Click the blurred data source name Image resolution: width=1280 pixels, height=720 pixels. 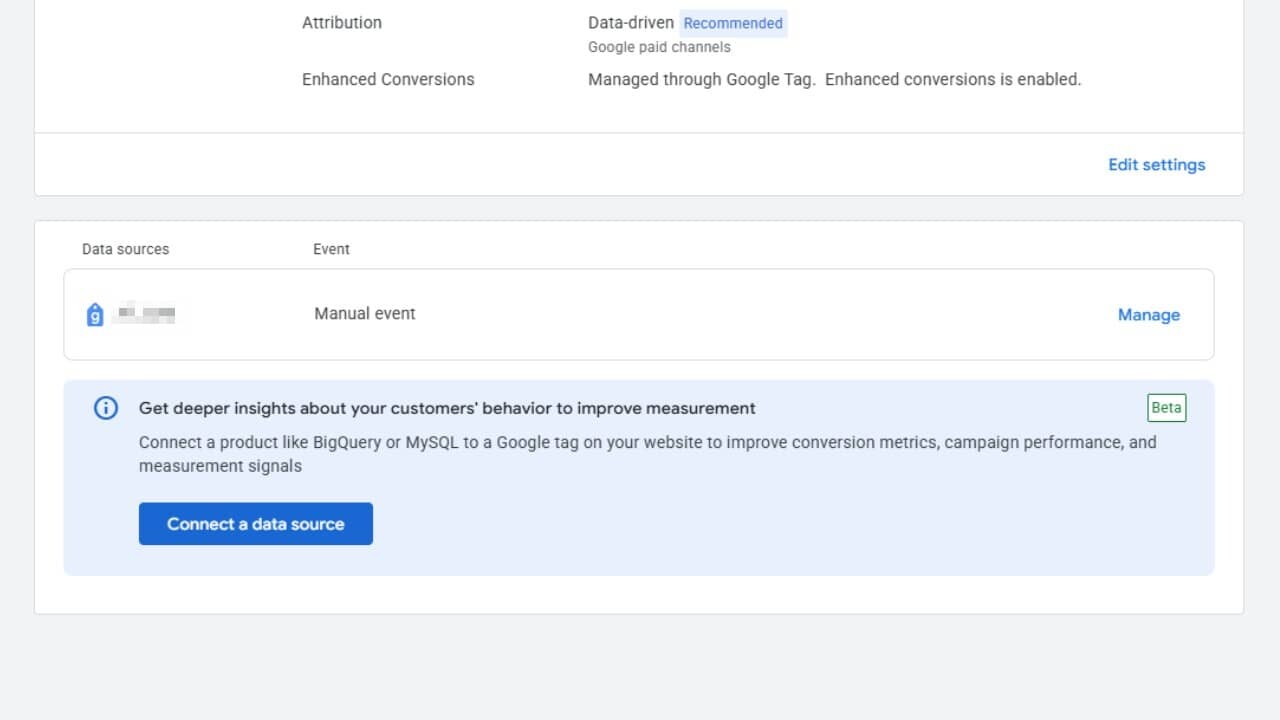146,315
